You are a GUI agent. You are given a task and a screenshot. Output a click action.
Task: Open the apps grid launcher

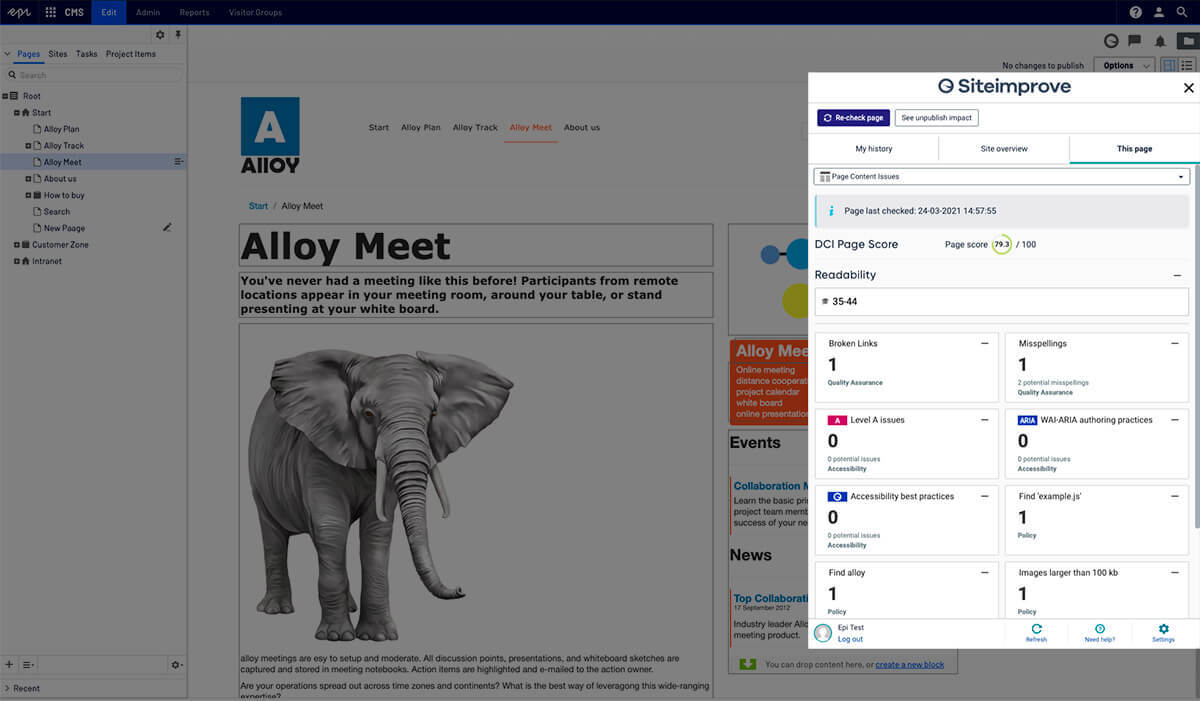point(51,12)
